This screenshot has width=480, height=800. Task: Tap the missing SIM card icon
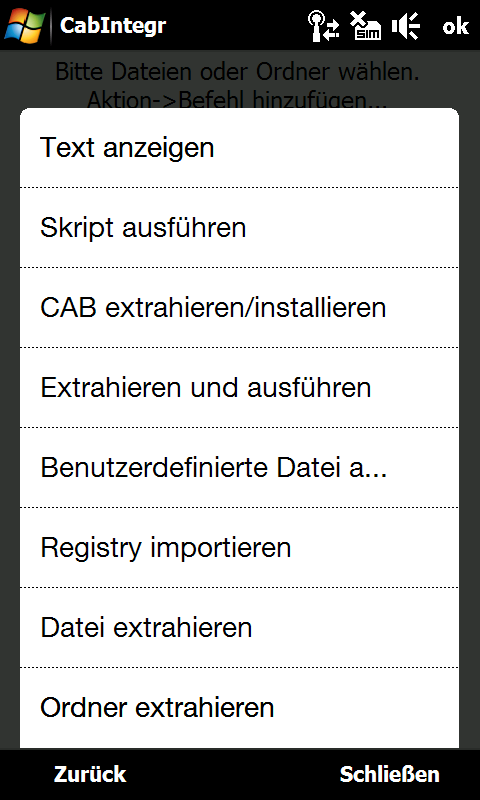(365, 26)
